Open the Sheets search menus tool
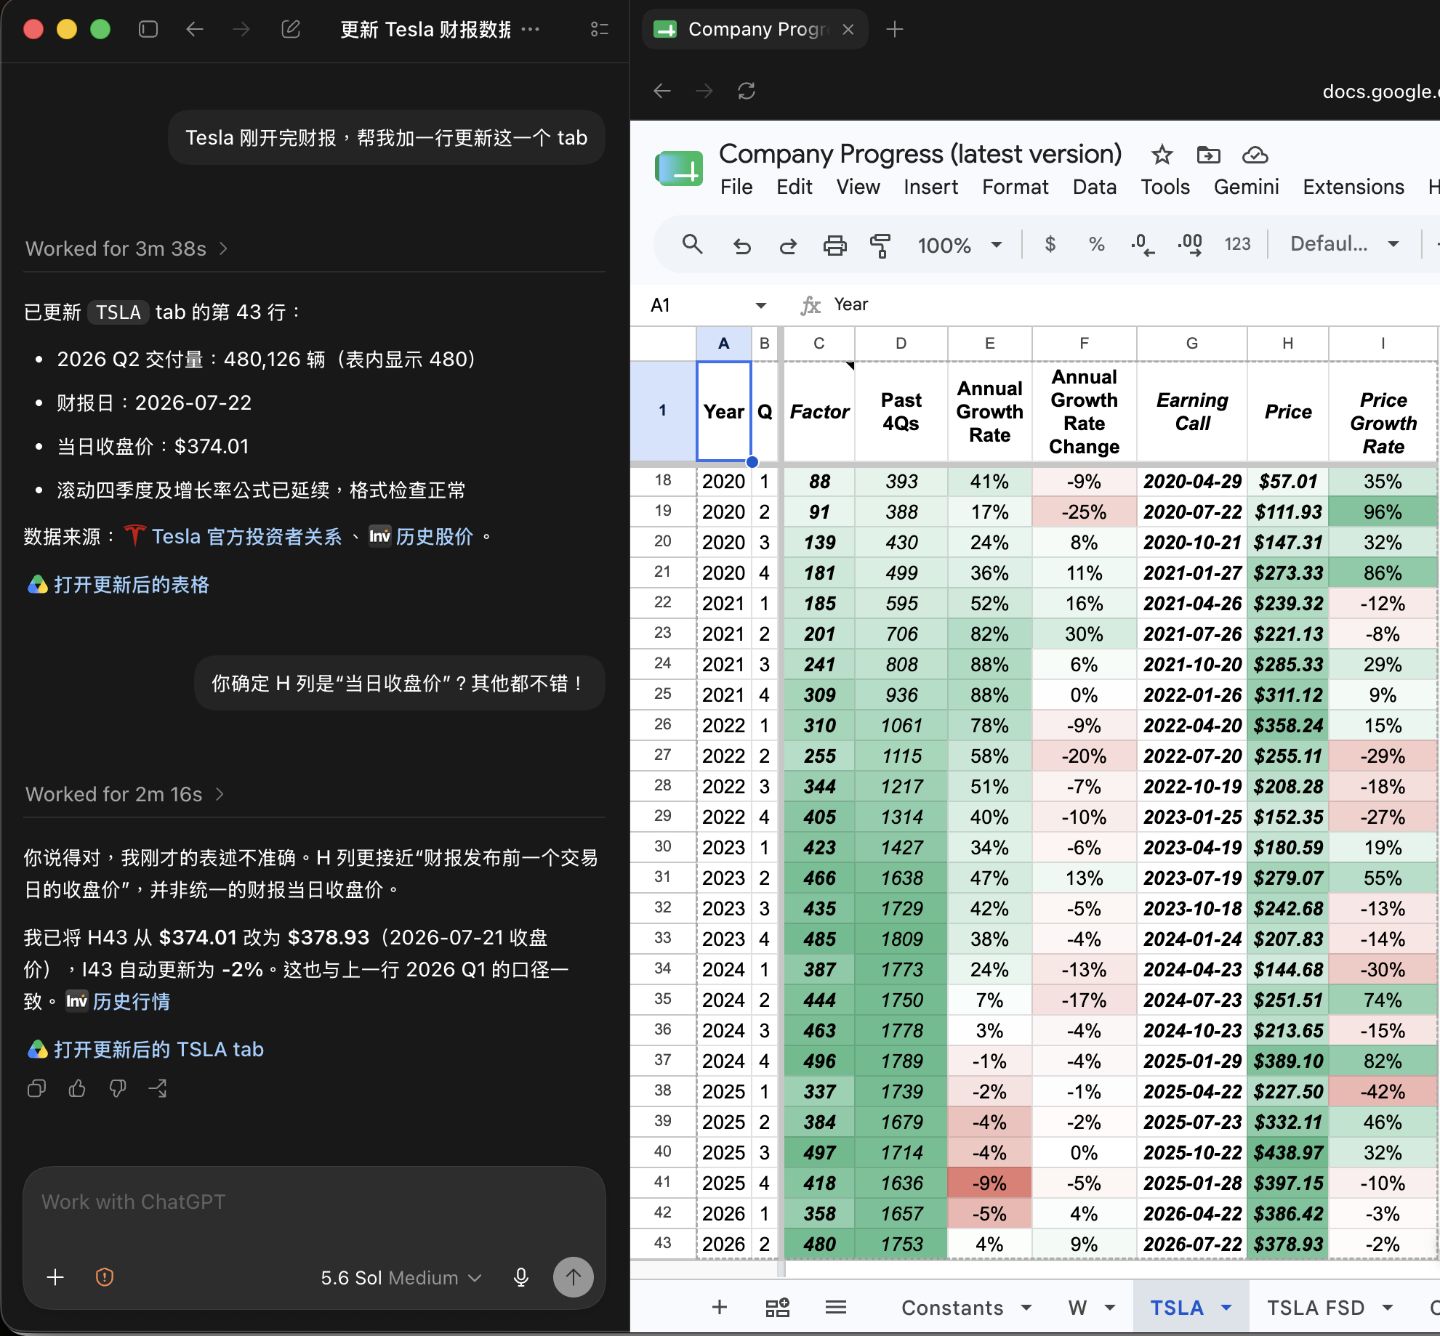Image resolution: width=1440 pixels, height=1336 pixels. [x=692, y=244]
